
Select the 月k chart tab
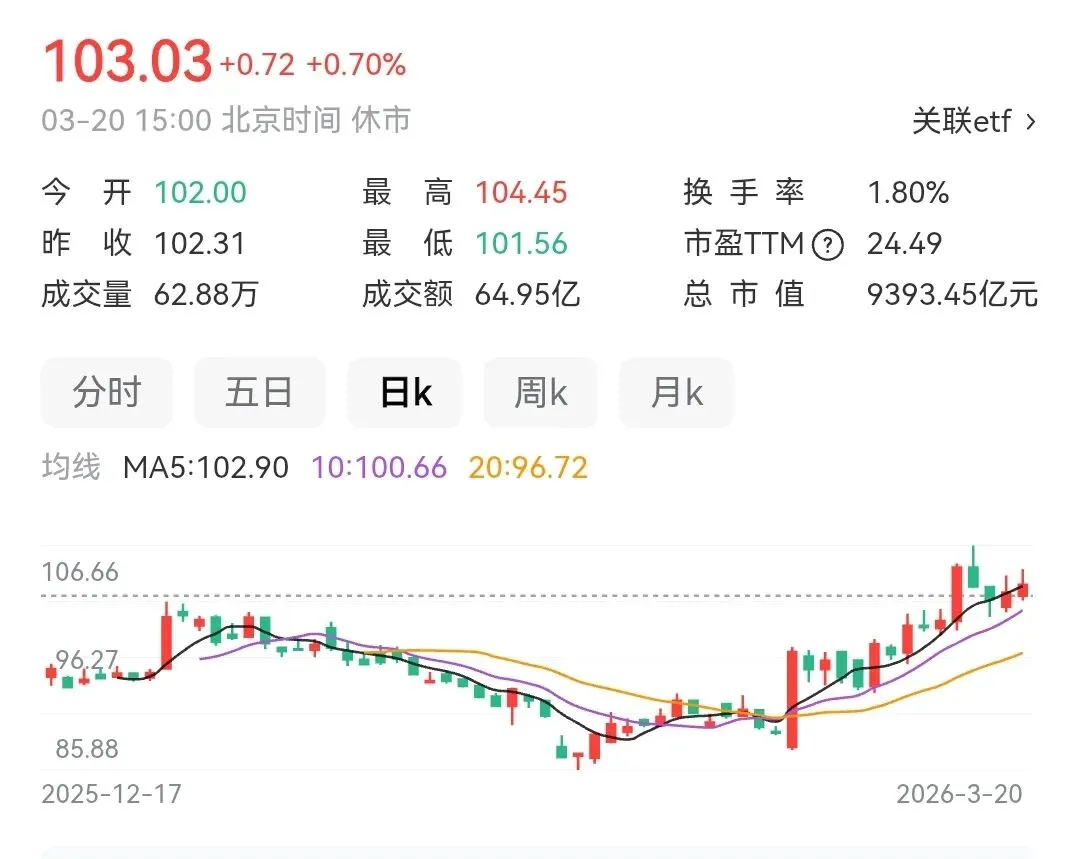(x=676, y=393)
